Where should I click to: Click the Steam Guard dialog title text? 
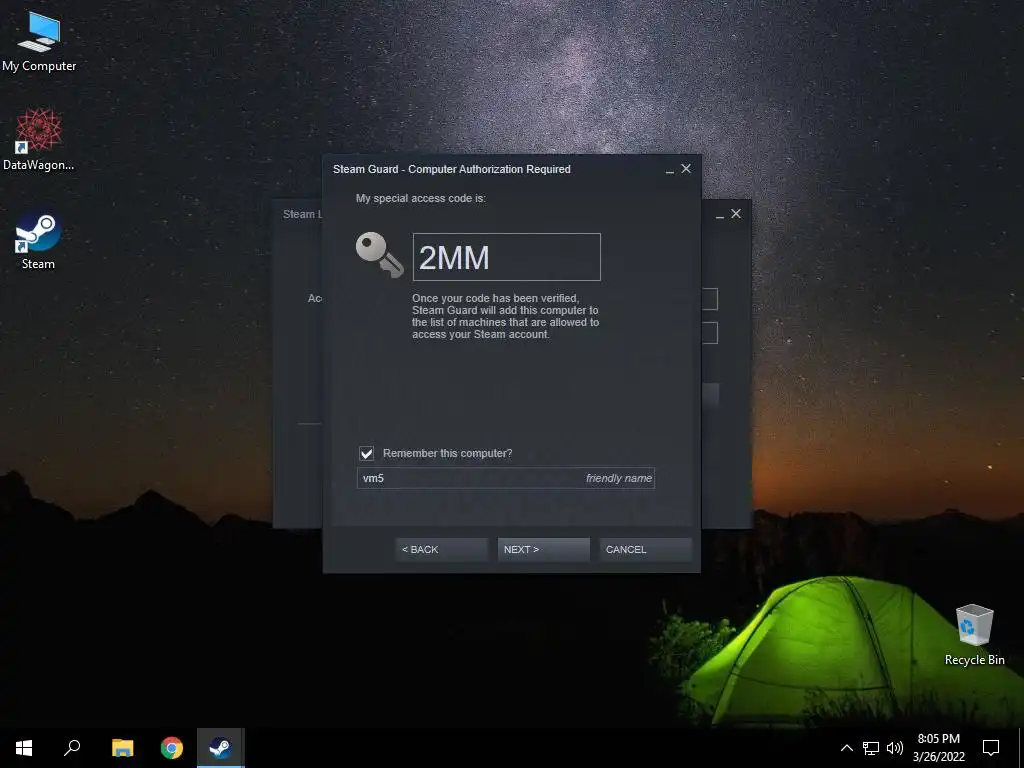(x=452, y=169)
